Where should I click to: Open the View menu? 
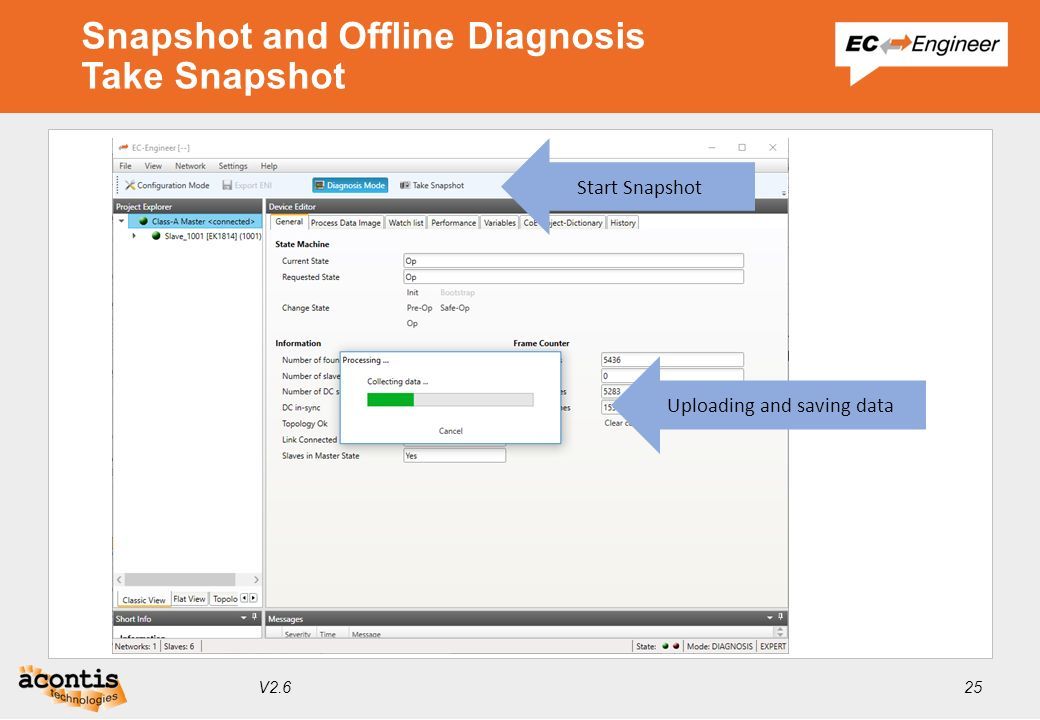coord(153,166)
